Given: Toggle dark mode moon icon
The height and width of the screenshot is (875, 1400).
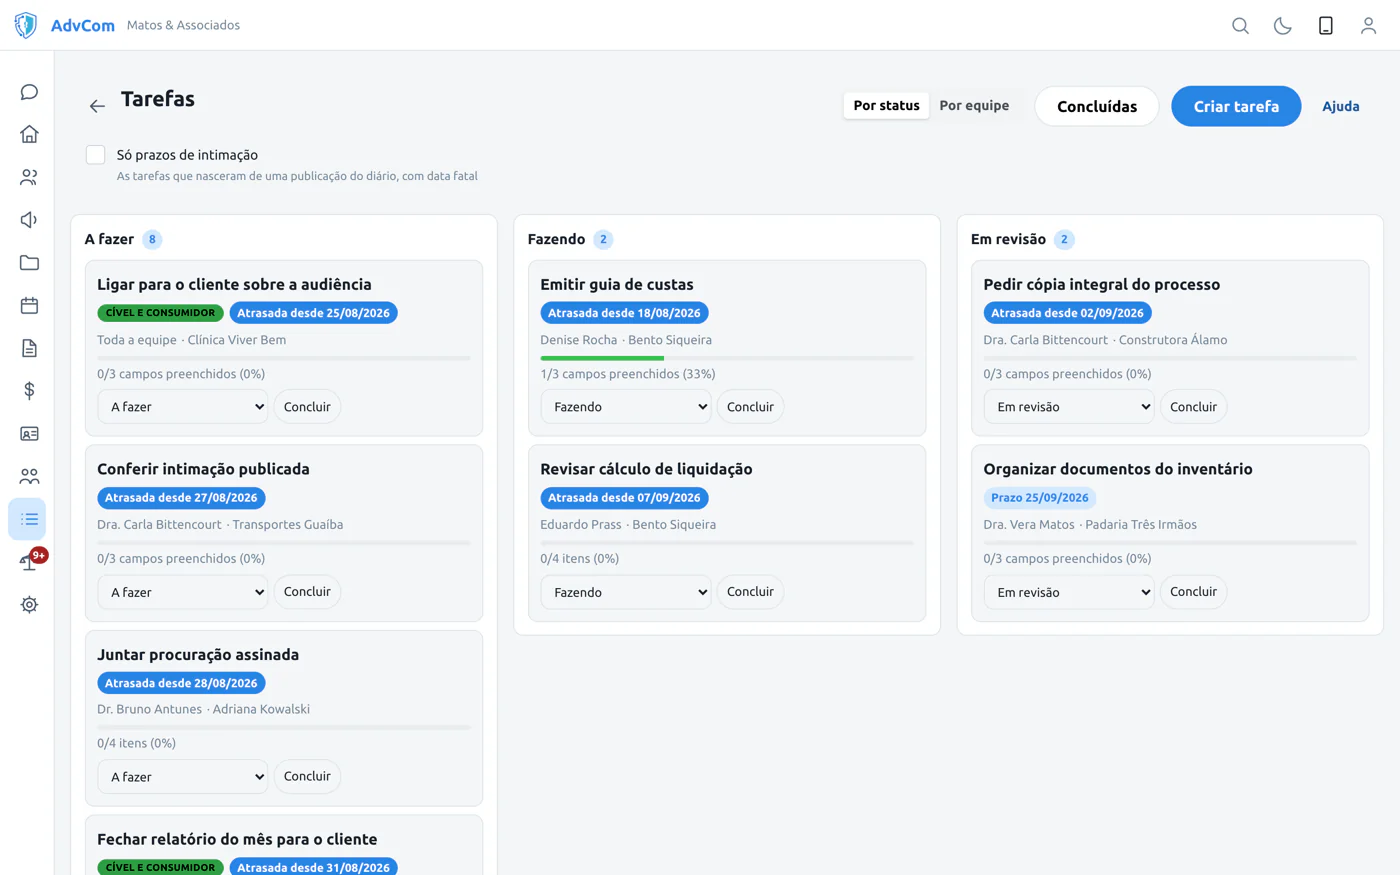Looking at the screenshot, I should [1283, 25].
